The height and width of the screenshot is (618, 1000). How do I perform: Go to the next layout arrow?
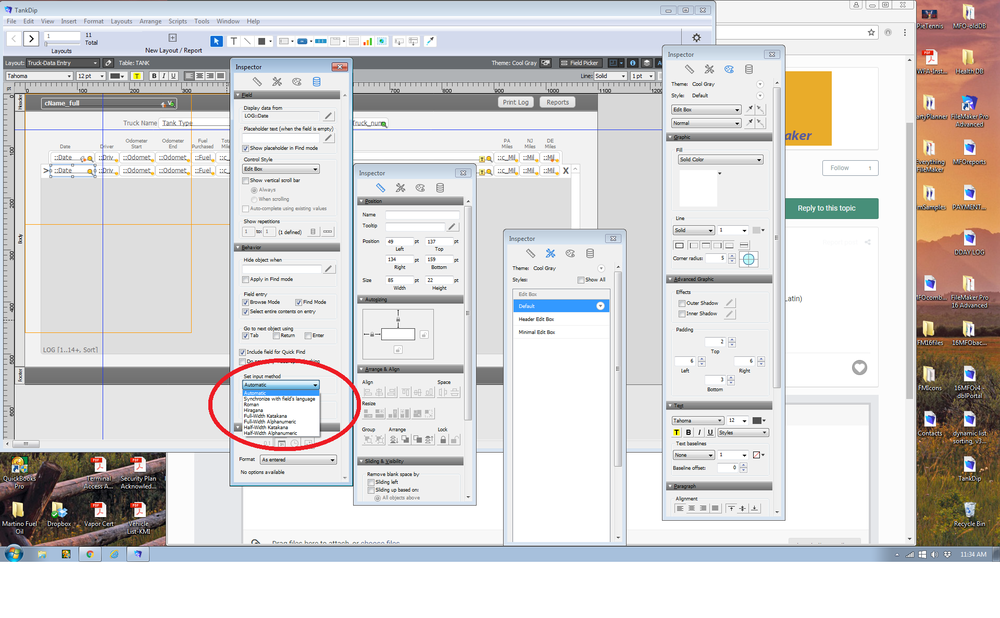click(x=31, y=39)
